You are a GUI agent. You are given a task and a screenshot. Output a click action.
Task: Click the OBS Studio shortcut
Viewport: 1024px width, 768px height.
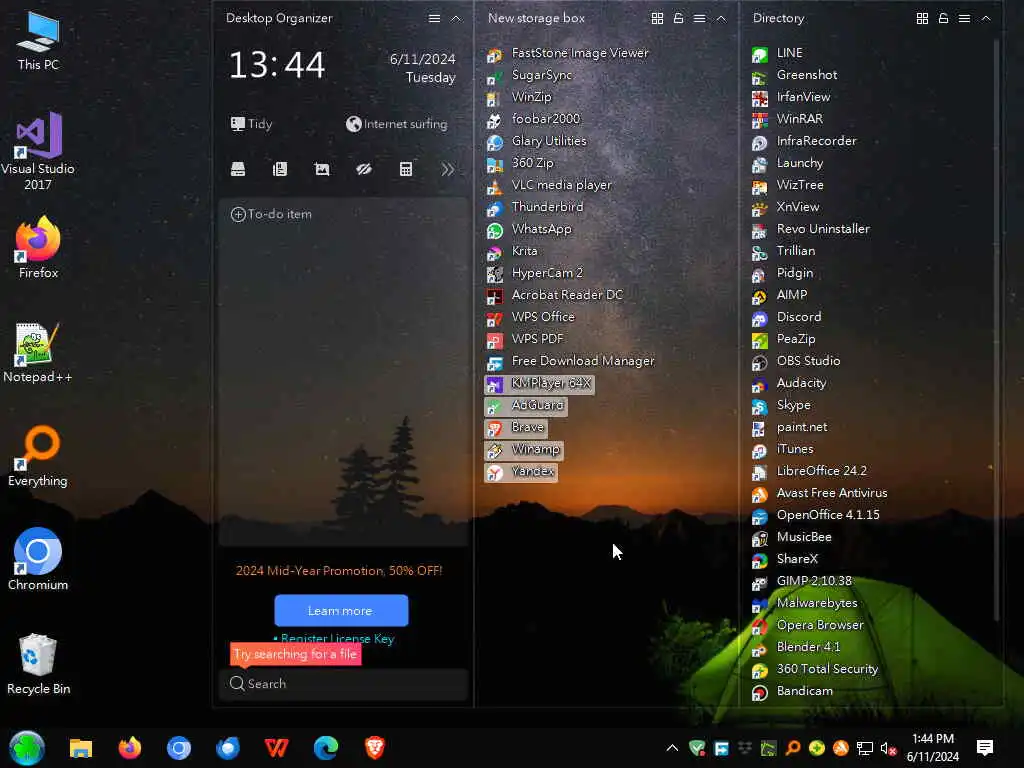point(795,361)
